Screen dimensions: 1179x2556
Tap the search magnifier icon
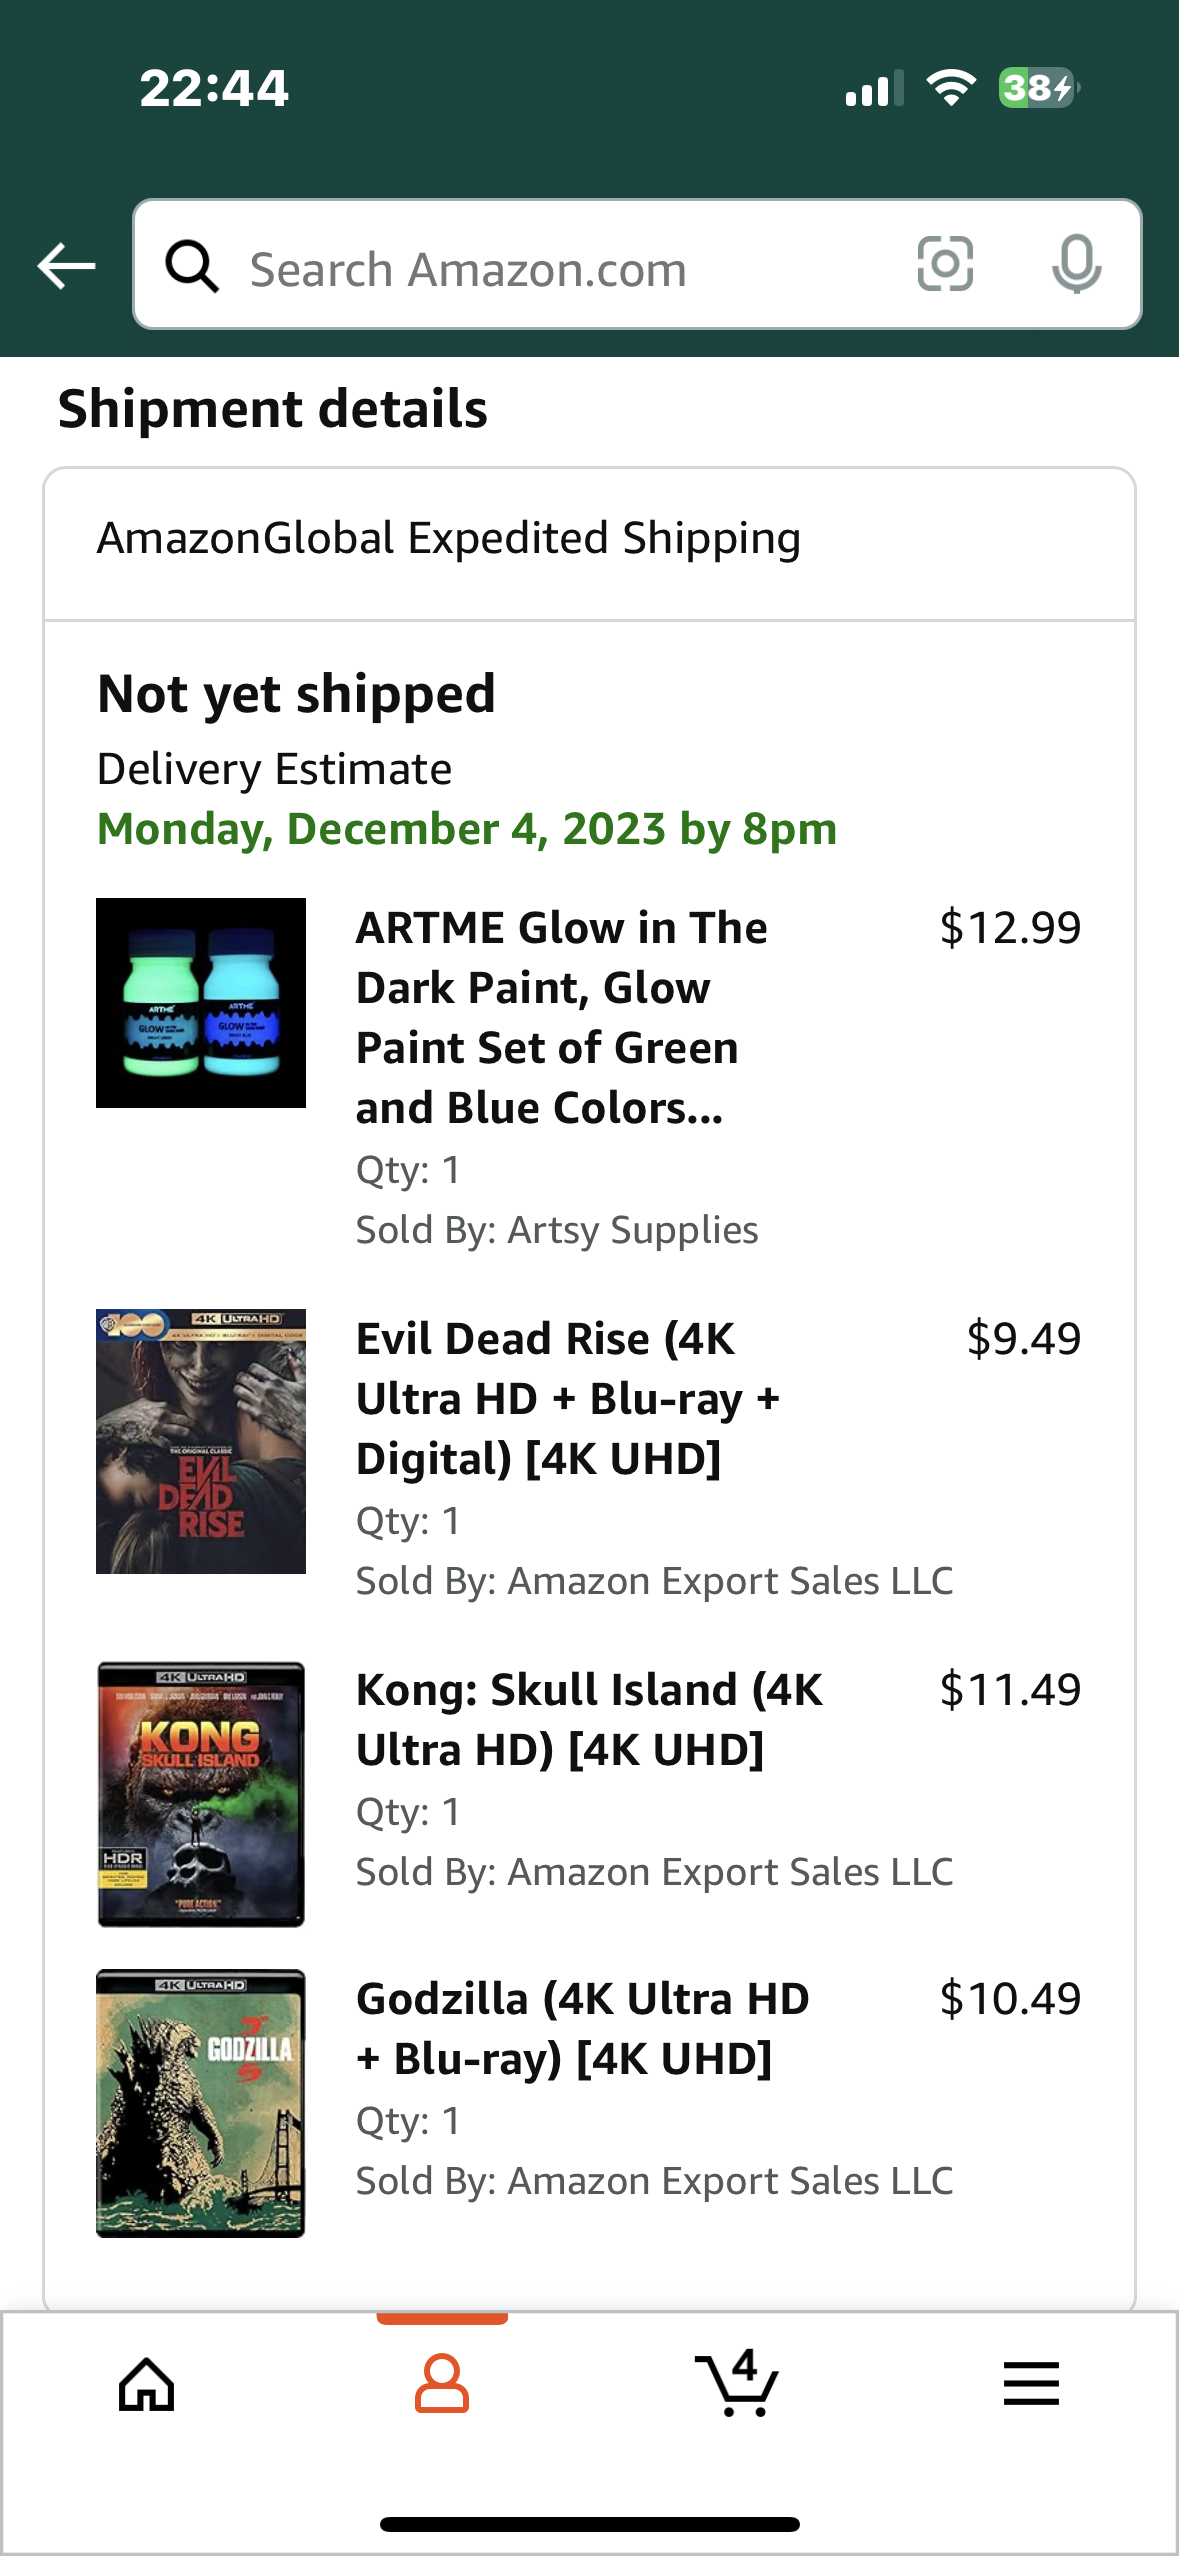pyautogui.click(x=192, y=267)
